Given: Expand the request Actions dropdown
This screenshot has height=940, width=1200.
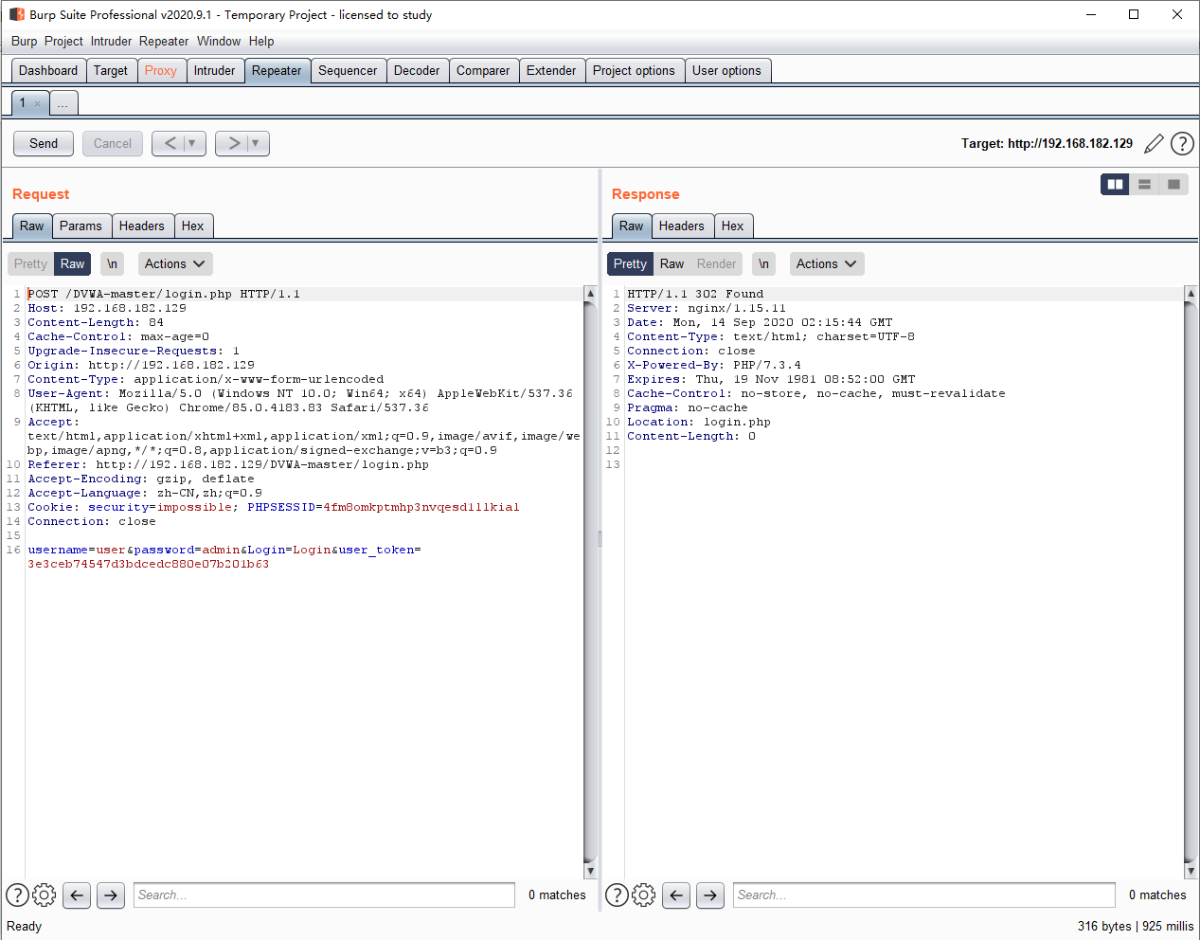Looking at the screenshot, I should tap(175, 264).
